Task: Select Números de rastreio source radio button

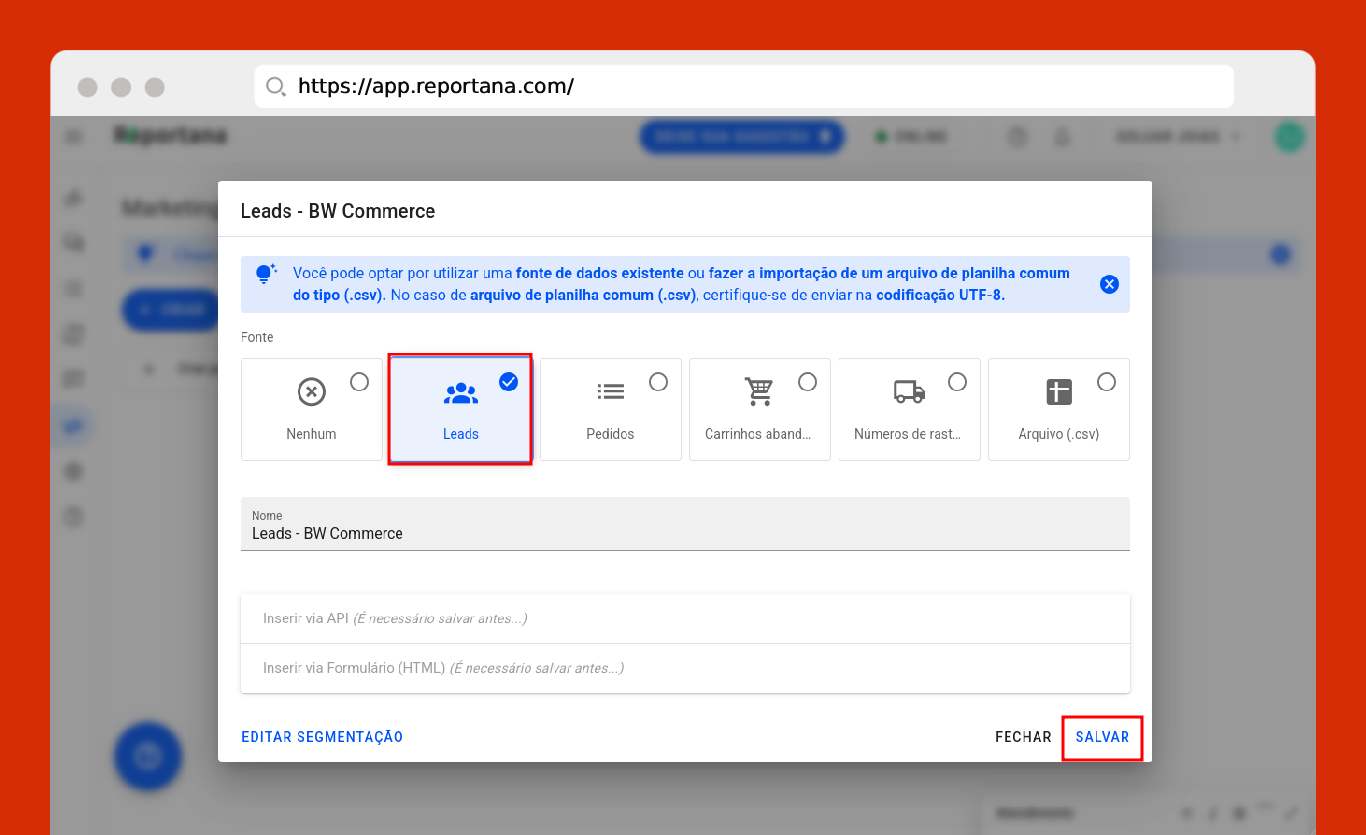Action: 957,382
